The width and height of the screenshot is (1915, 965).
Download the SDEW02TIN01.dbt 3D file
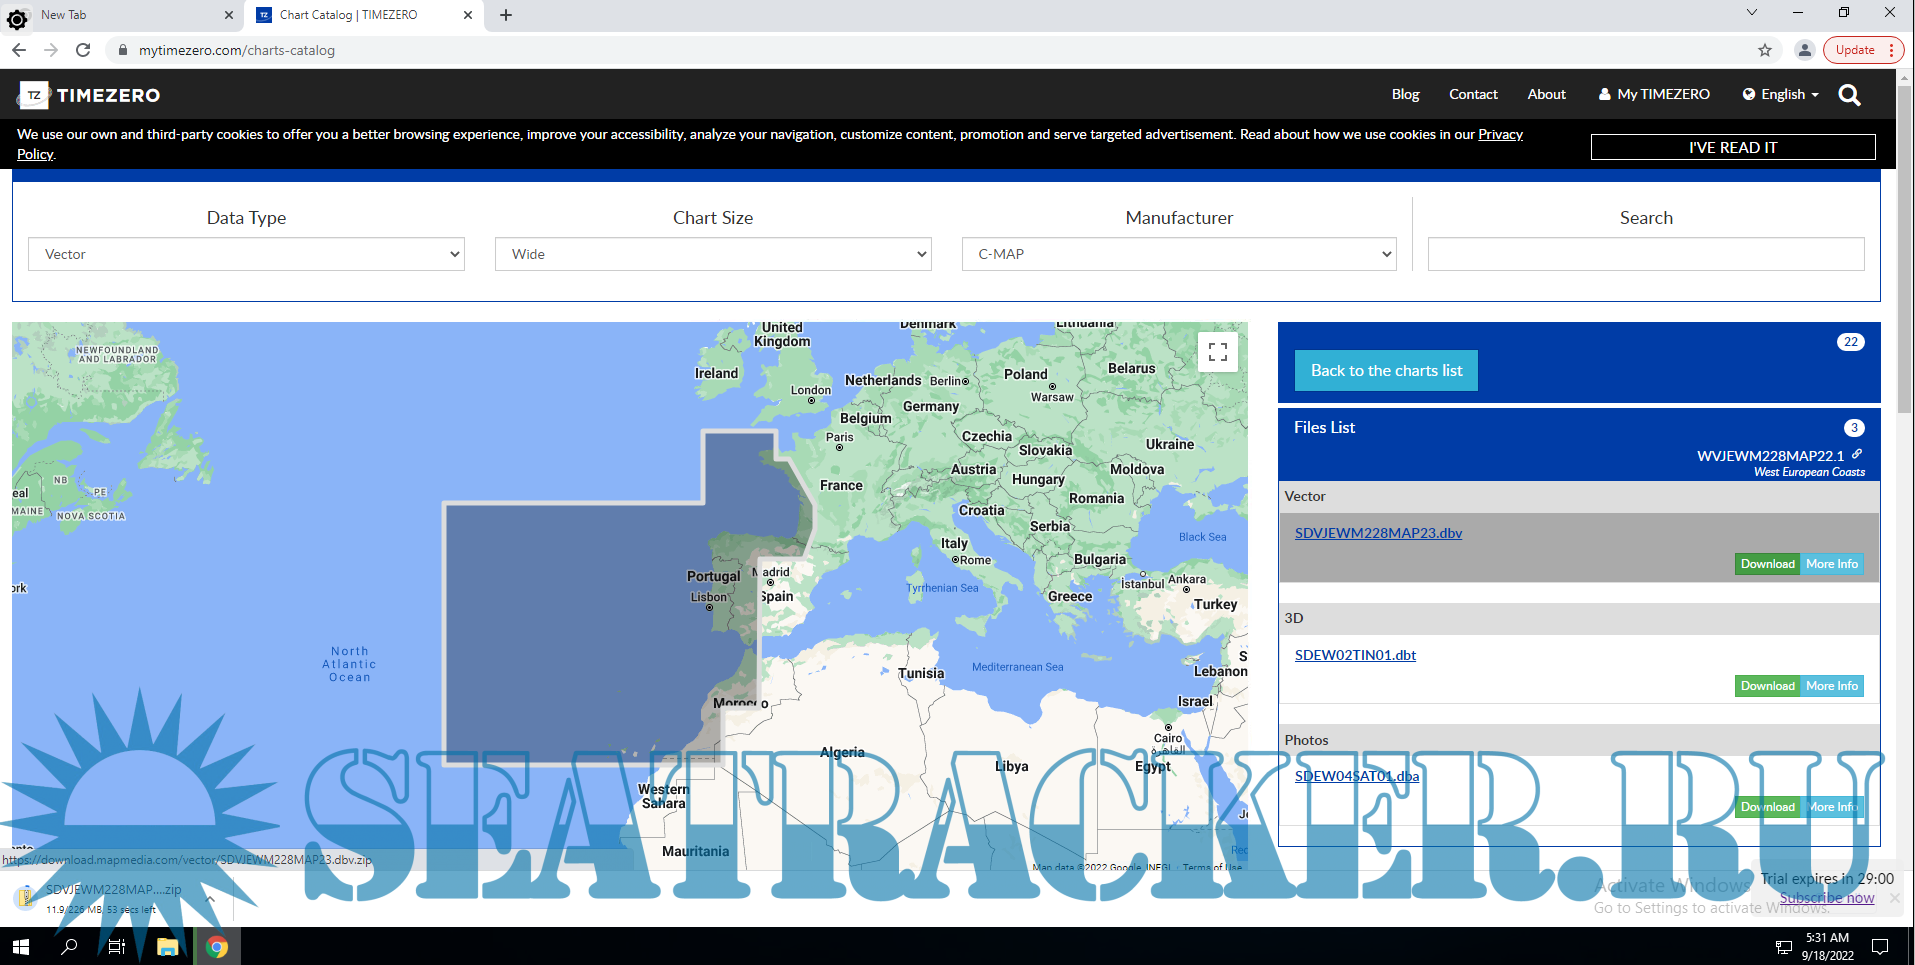pos(1767,686)
